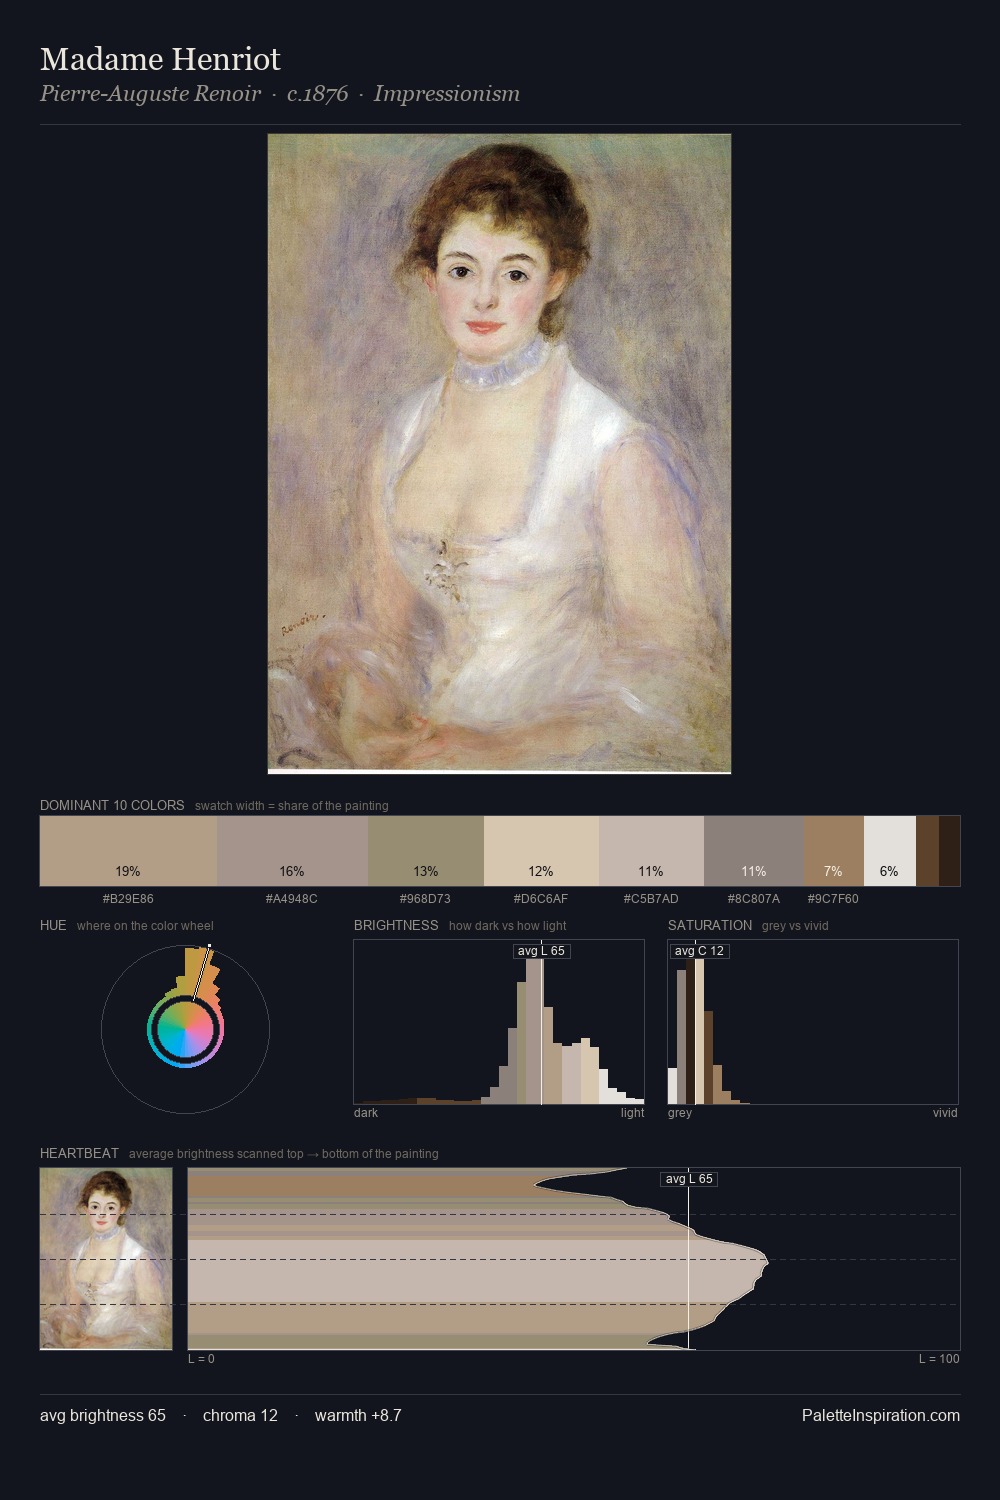The width and height of the screenshot is (1000, 1500).
Task: Select the 13% swatch #968D73
Action: [426, 851]
